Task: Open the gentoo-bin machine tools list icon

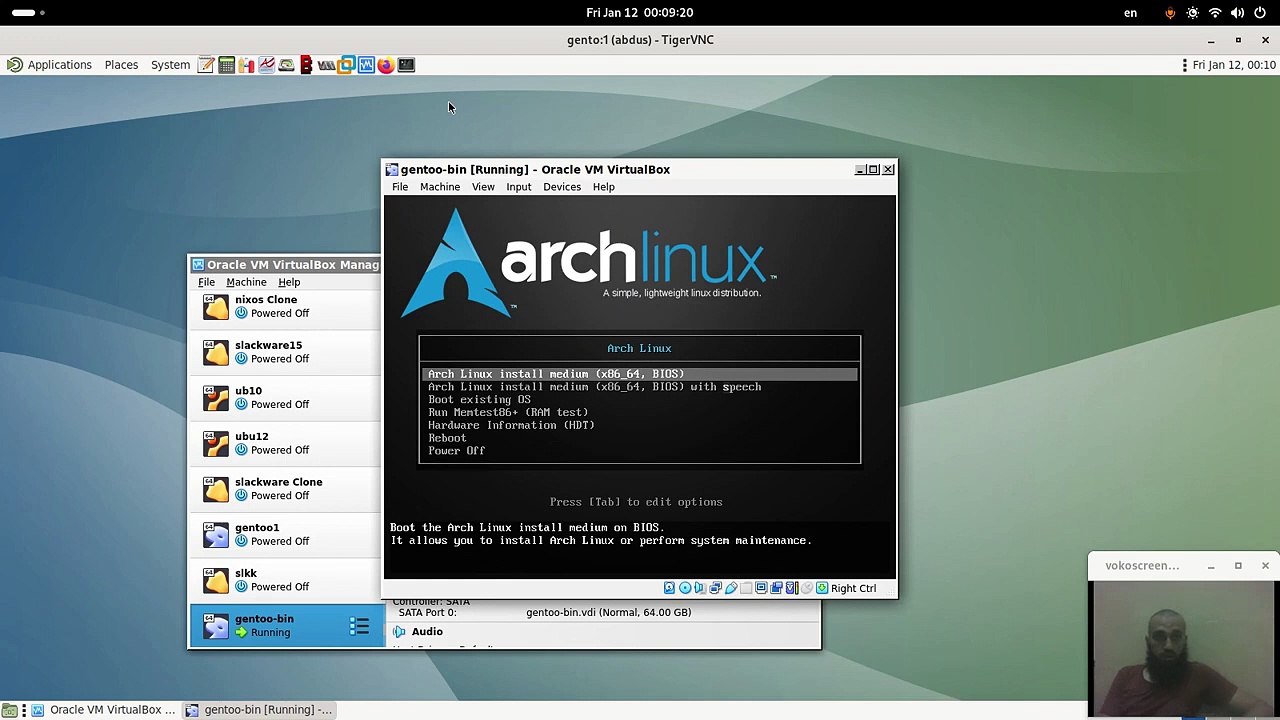Action: point(360,626)
